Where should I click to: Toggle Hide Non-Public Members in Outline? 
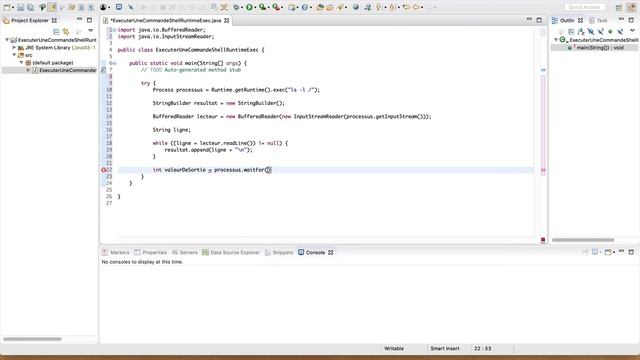610,31
